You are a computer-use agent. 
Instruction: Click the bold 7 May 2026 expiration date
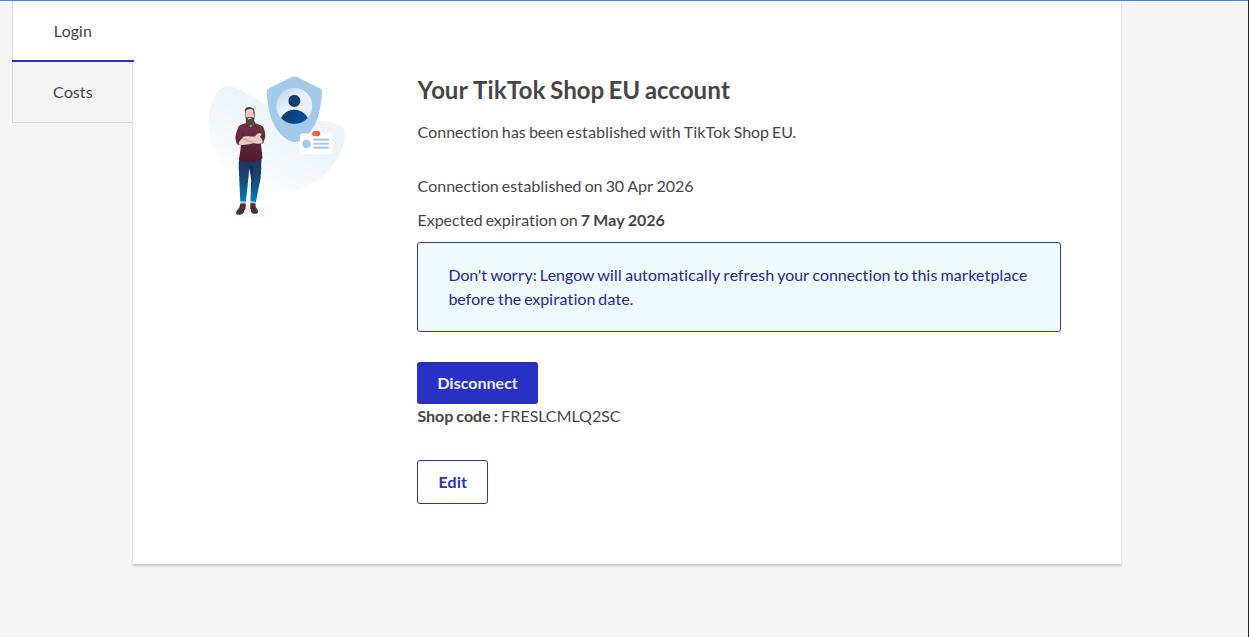pos(623,220)
